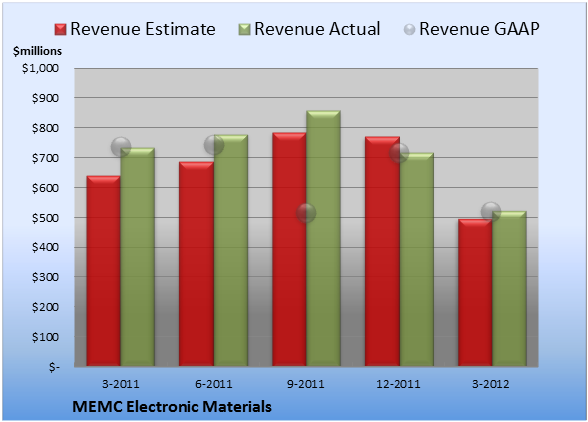588x422 pixels.
Task: Click the $millions axis unit label
Action: click(37, 51)
